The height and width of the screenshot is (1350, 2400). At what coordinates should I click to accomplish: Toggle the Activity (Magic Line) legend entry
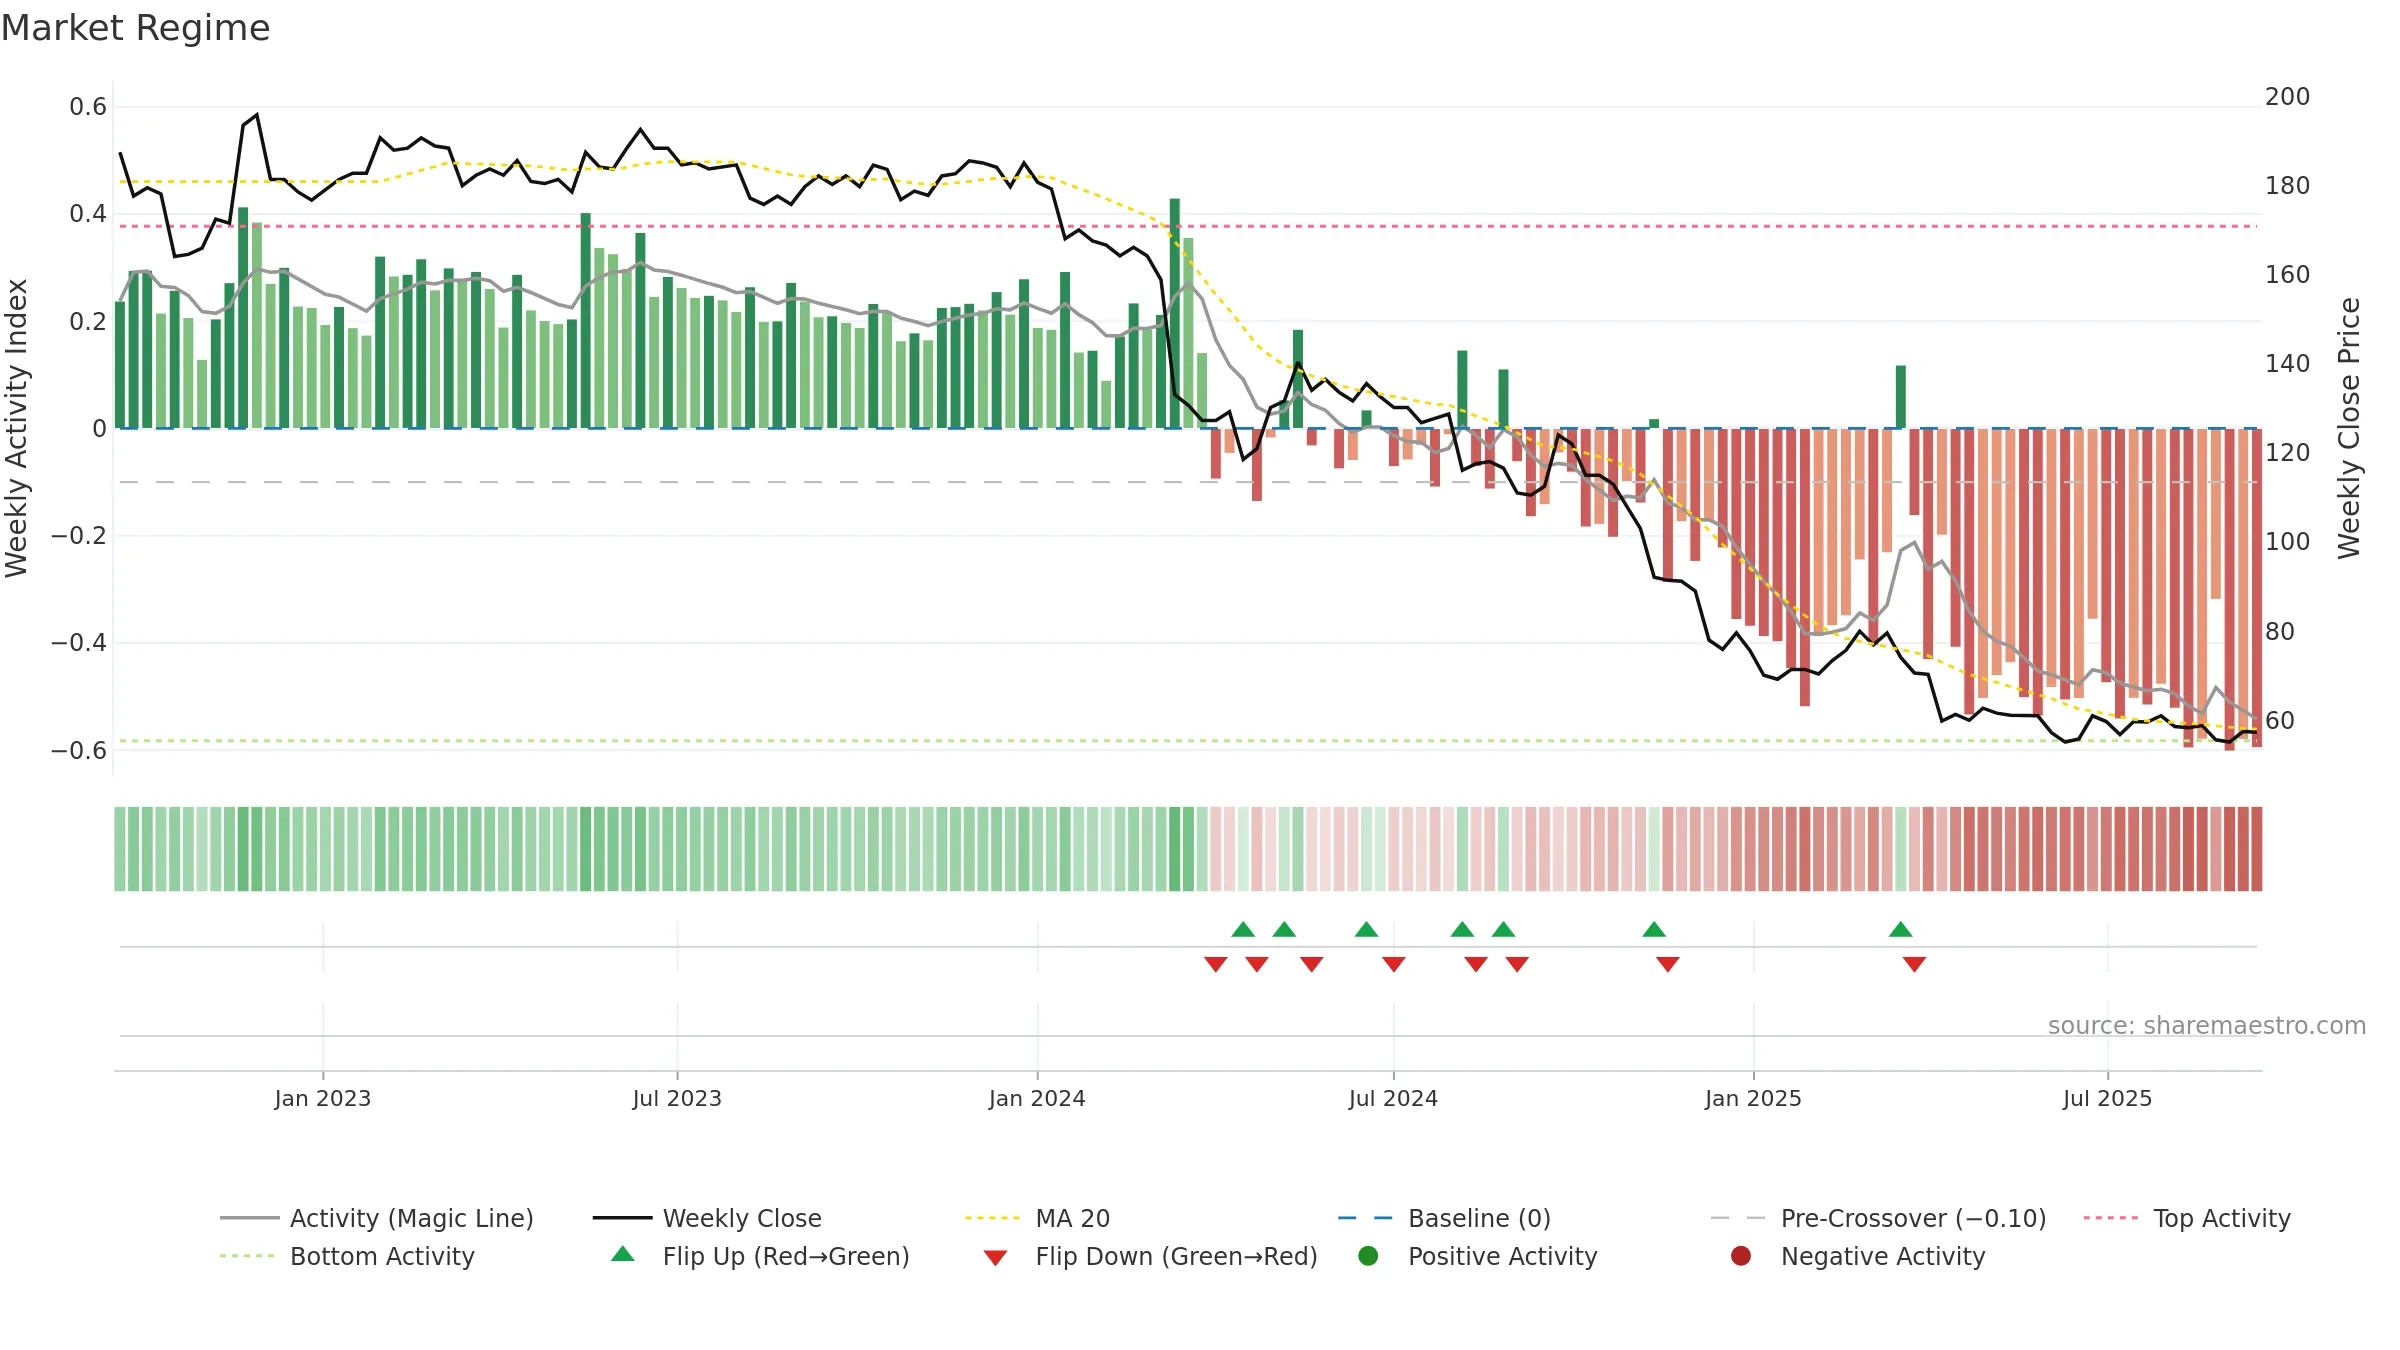click(377, 1218)
